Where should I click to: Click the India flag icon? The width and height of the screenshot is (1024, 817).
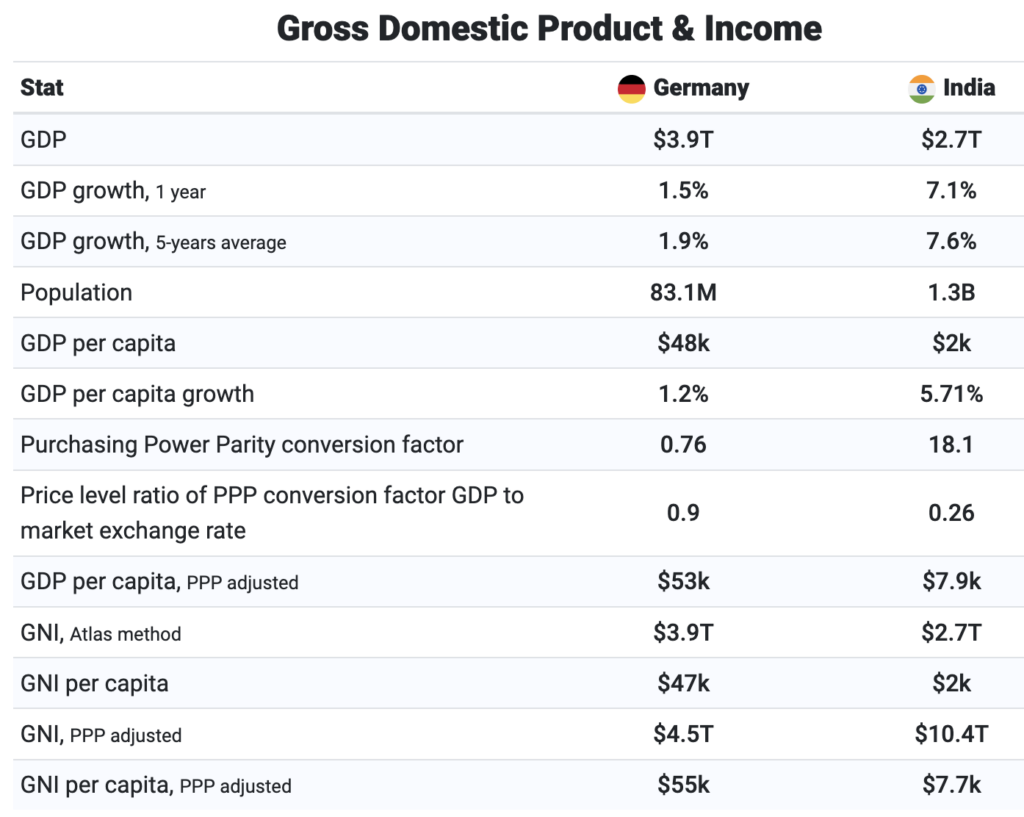pos(921,88)
